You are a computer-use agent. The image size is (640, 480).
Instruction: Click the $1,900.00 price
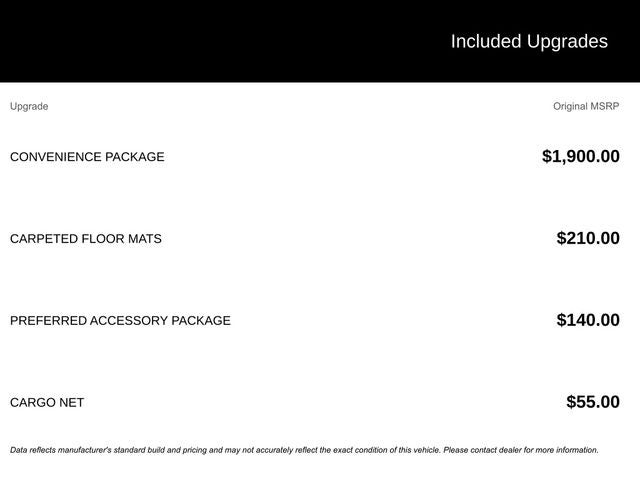click(580, 156)
